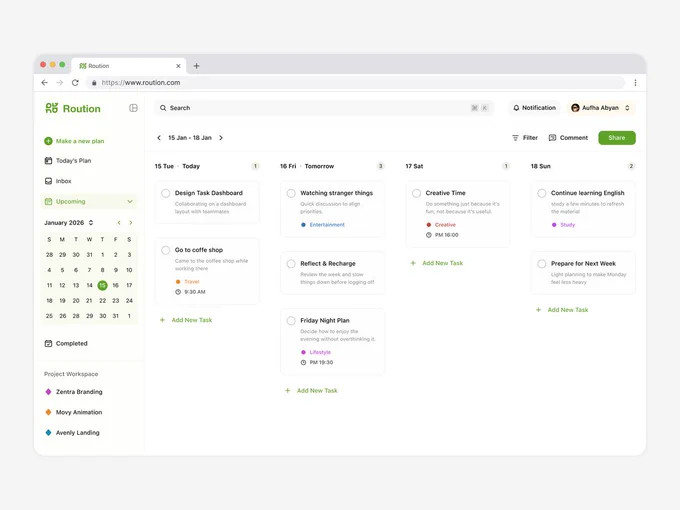
Task: Select the Roution browser tab
Action: [129, 66]
